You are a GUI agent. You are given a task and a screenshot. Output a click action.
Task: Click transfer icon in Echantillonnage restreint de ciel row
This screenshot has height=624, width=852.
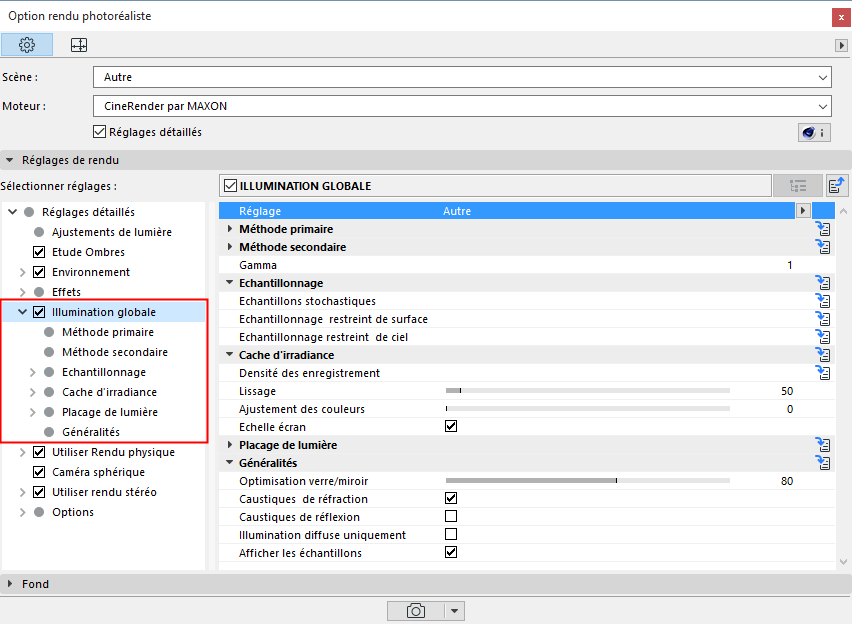tap(823, 336)
